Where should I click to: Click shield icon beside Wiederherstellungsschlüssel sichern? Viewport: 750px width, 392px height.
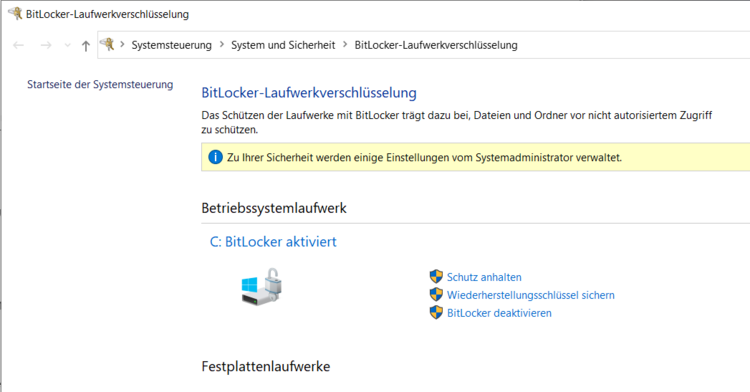[x=436, y=294]
